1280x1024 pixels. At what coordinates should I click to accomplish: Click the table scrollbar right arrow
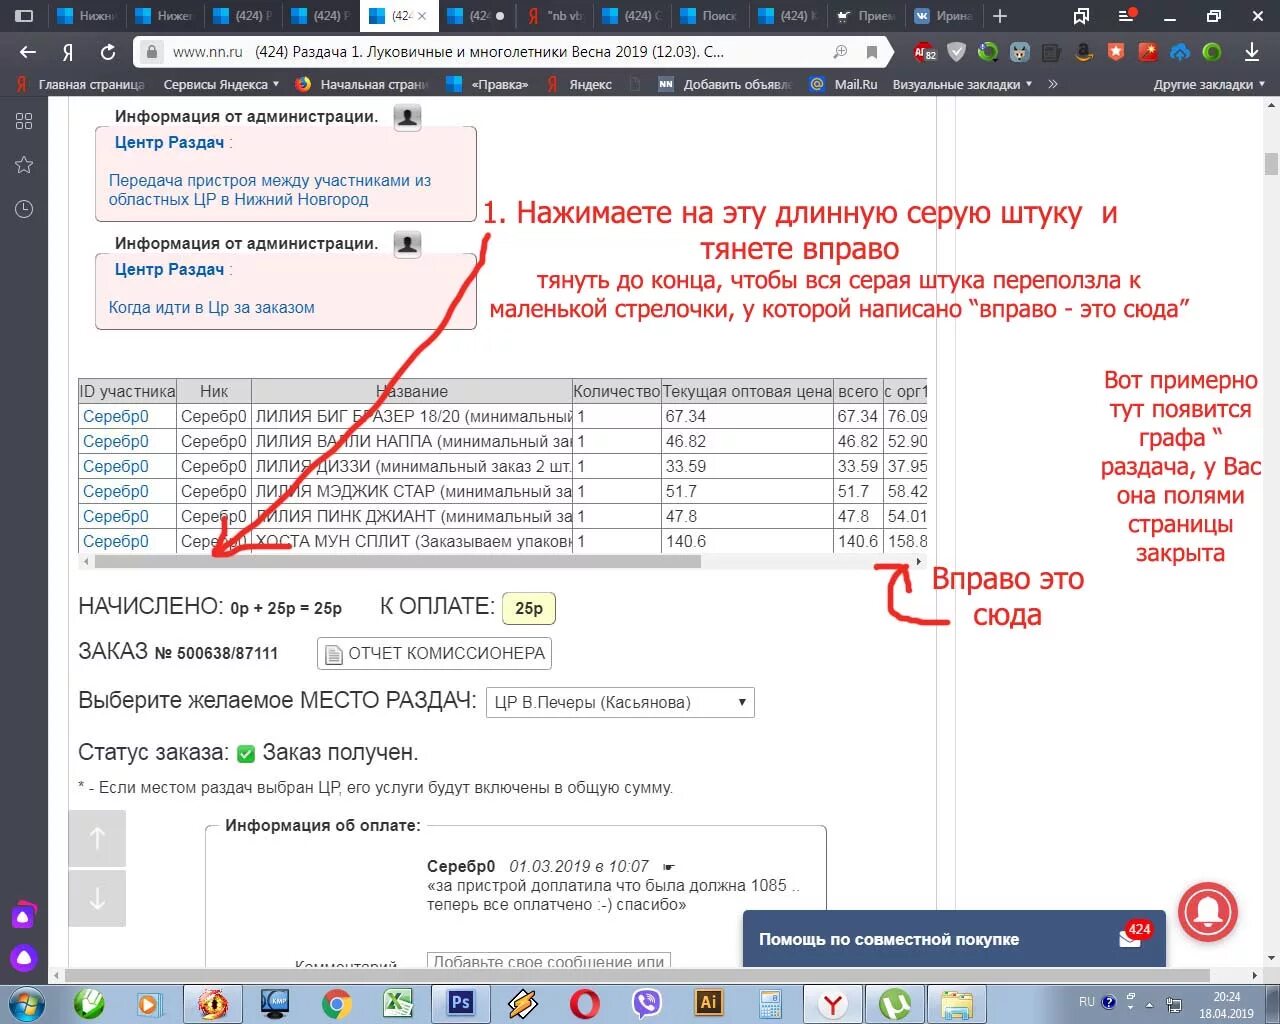[919, 561]
